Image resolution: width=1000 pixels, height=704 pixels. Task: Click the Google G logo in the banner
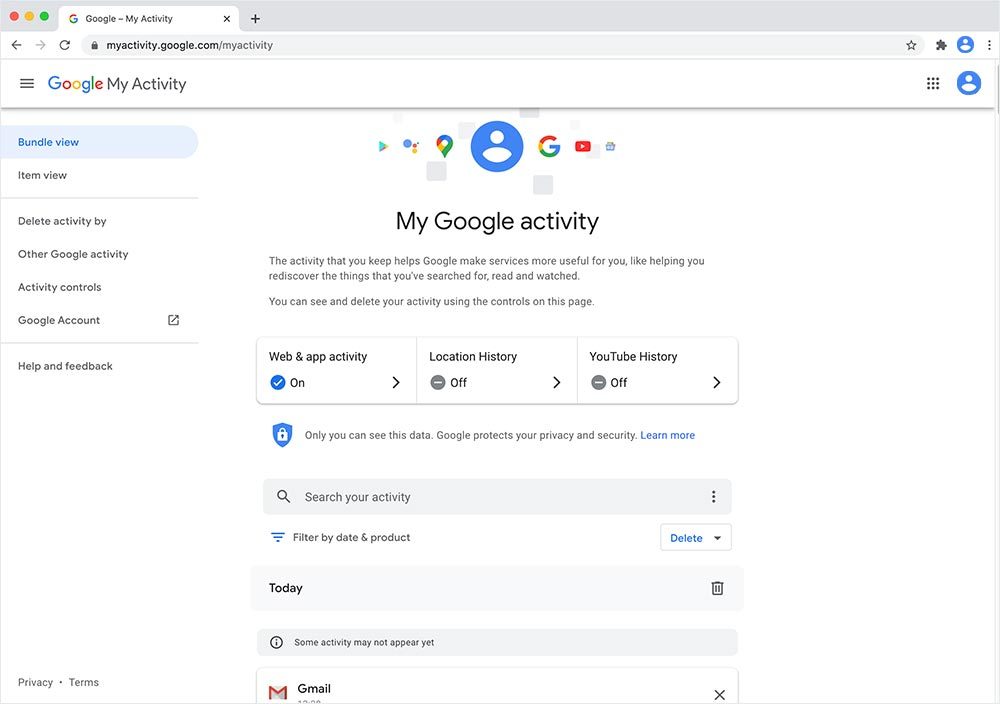coord(549,146)
